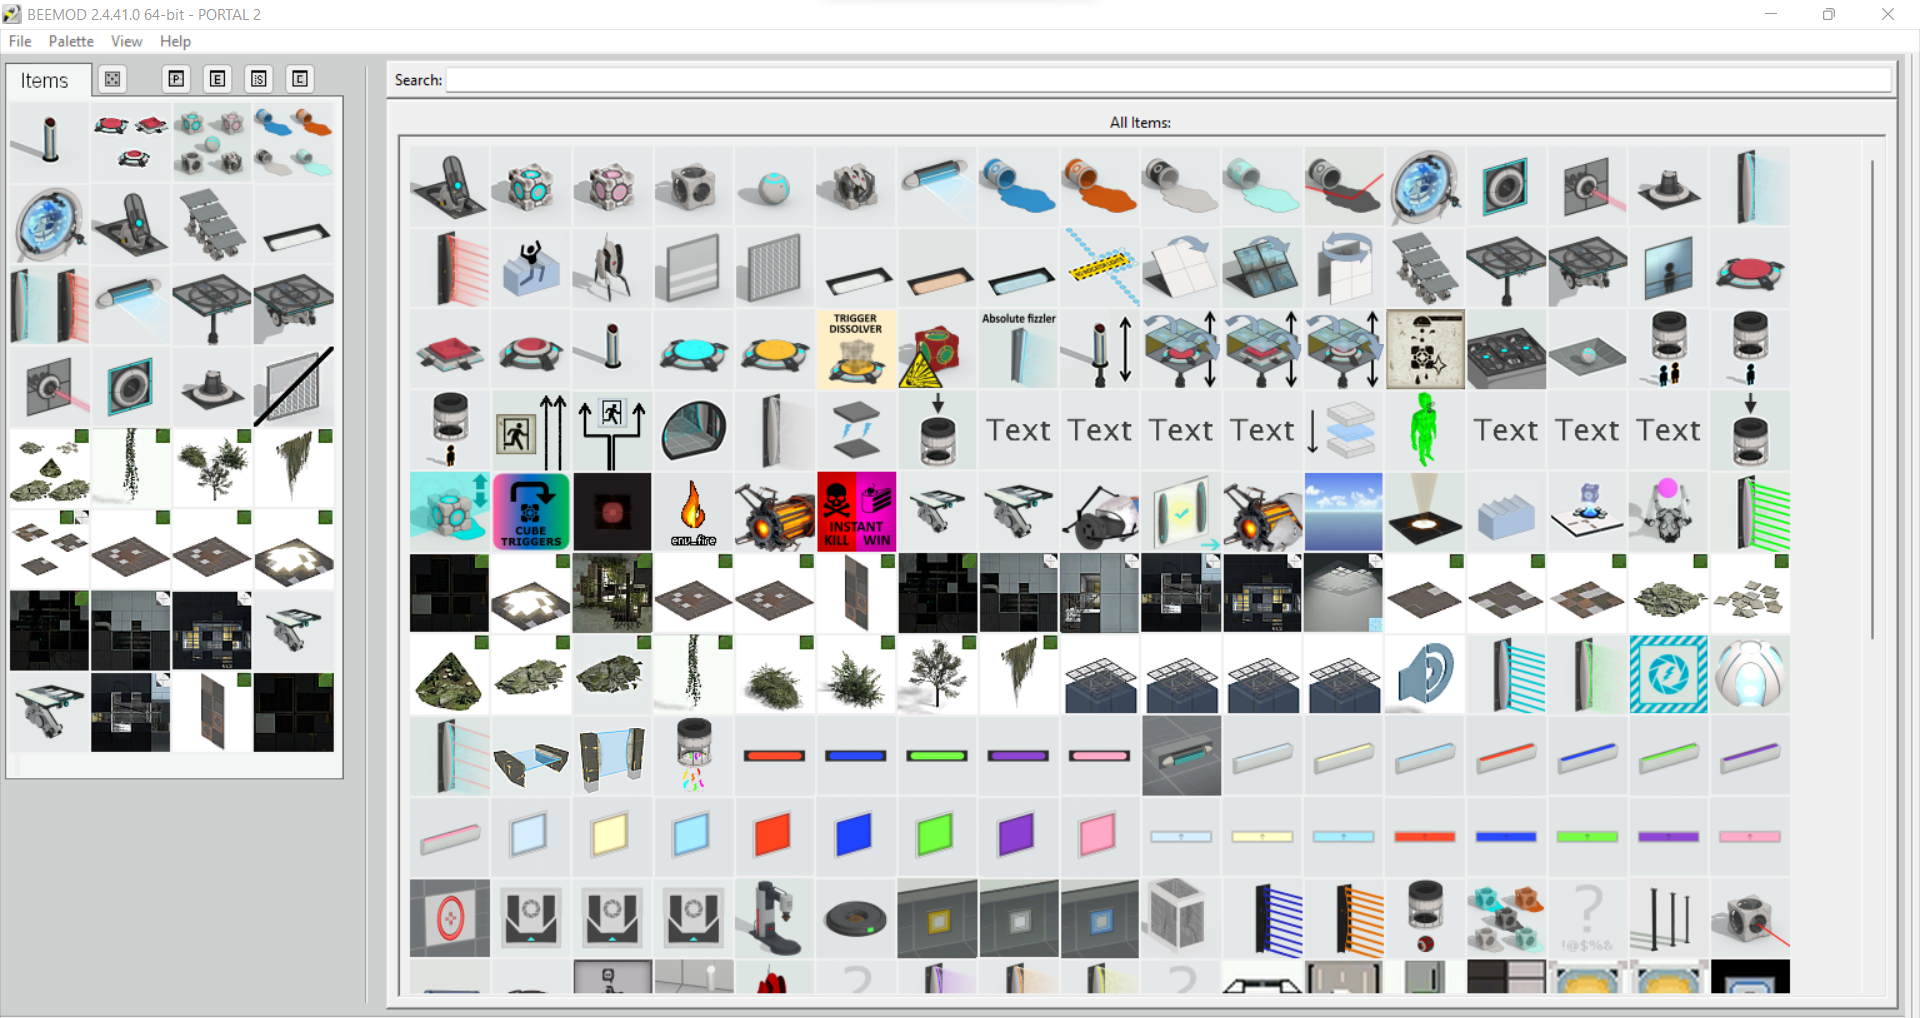The width and height of the screenshot is (1920, 1018).
Task: Open the palette window with the P button
Action: pos(176,79)
